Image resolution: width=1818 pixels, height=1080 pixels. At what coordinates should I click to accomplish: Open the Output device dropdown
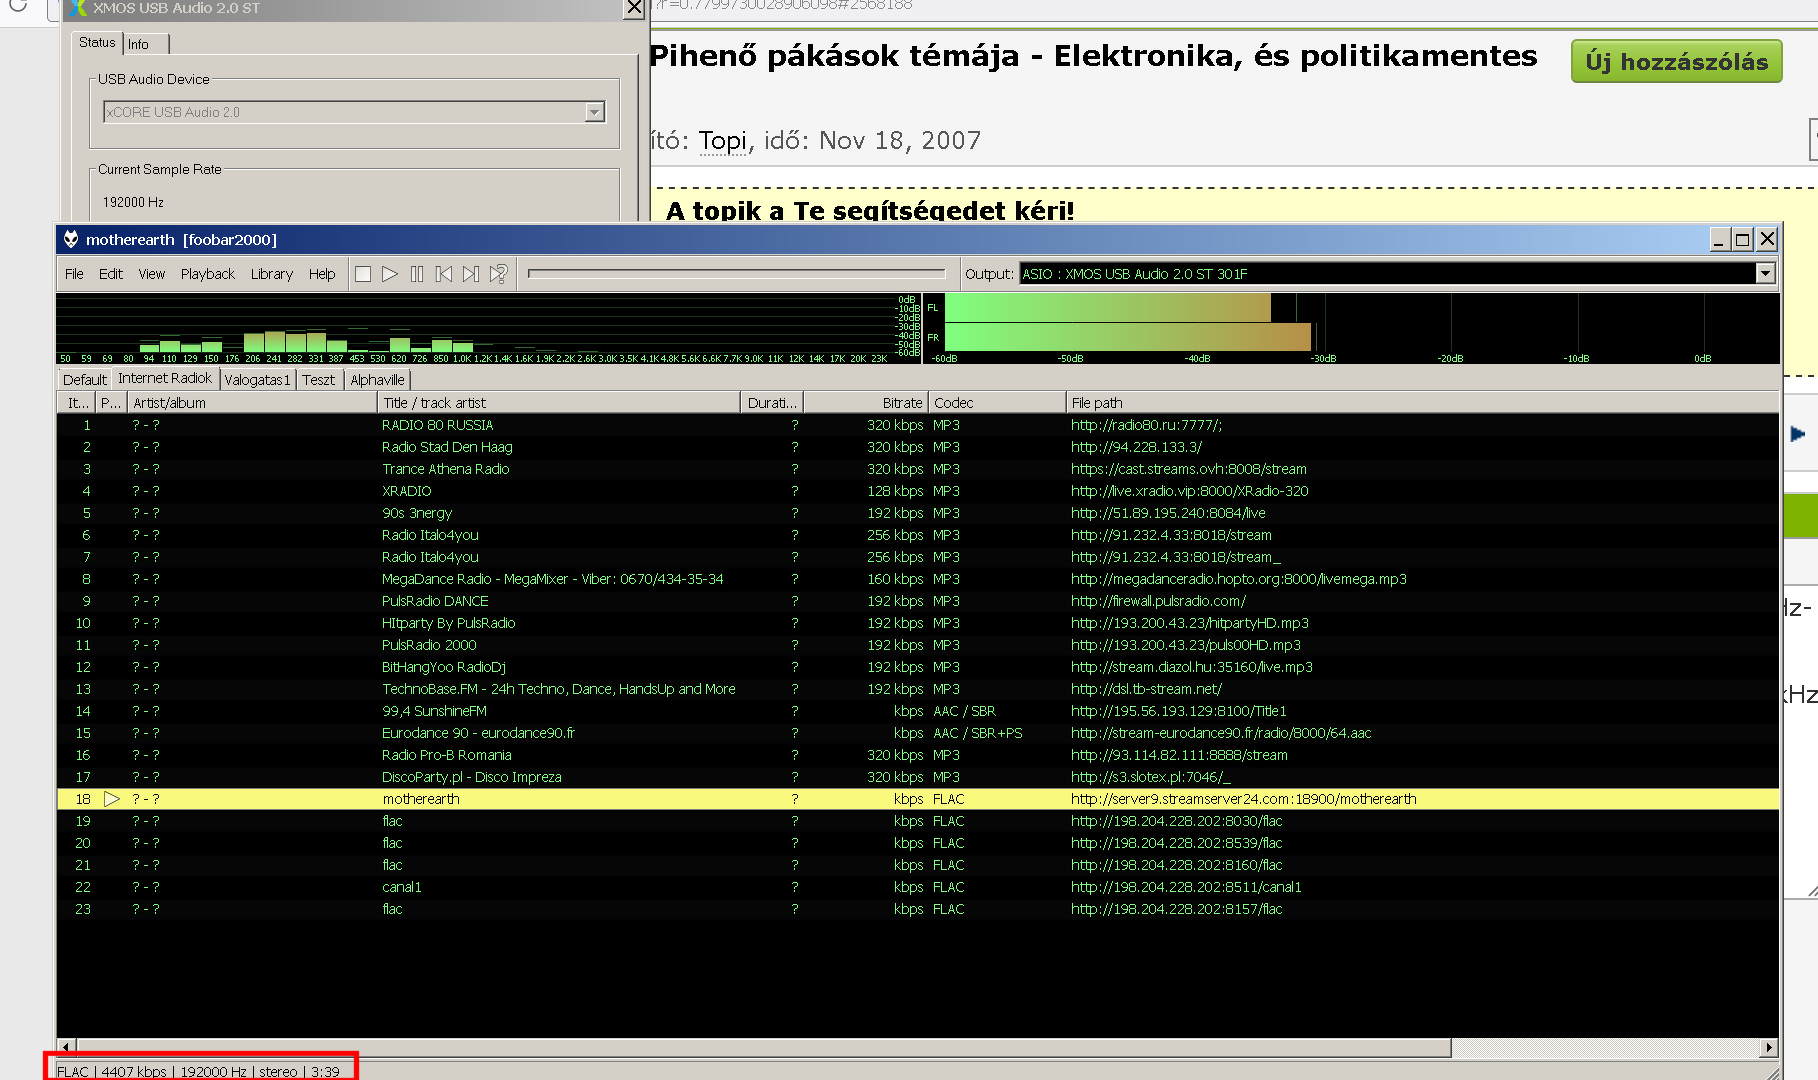[1766, 273]
